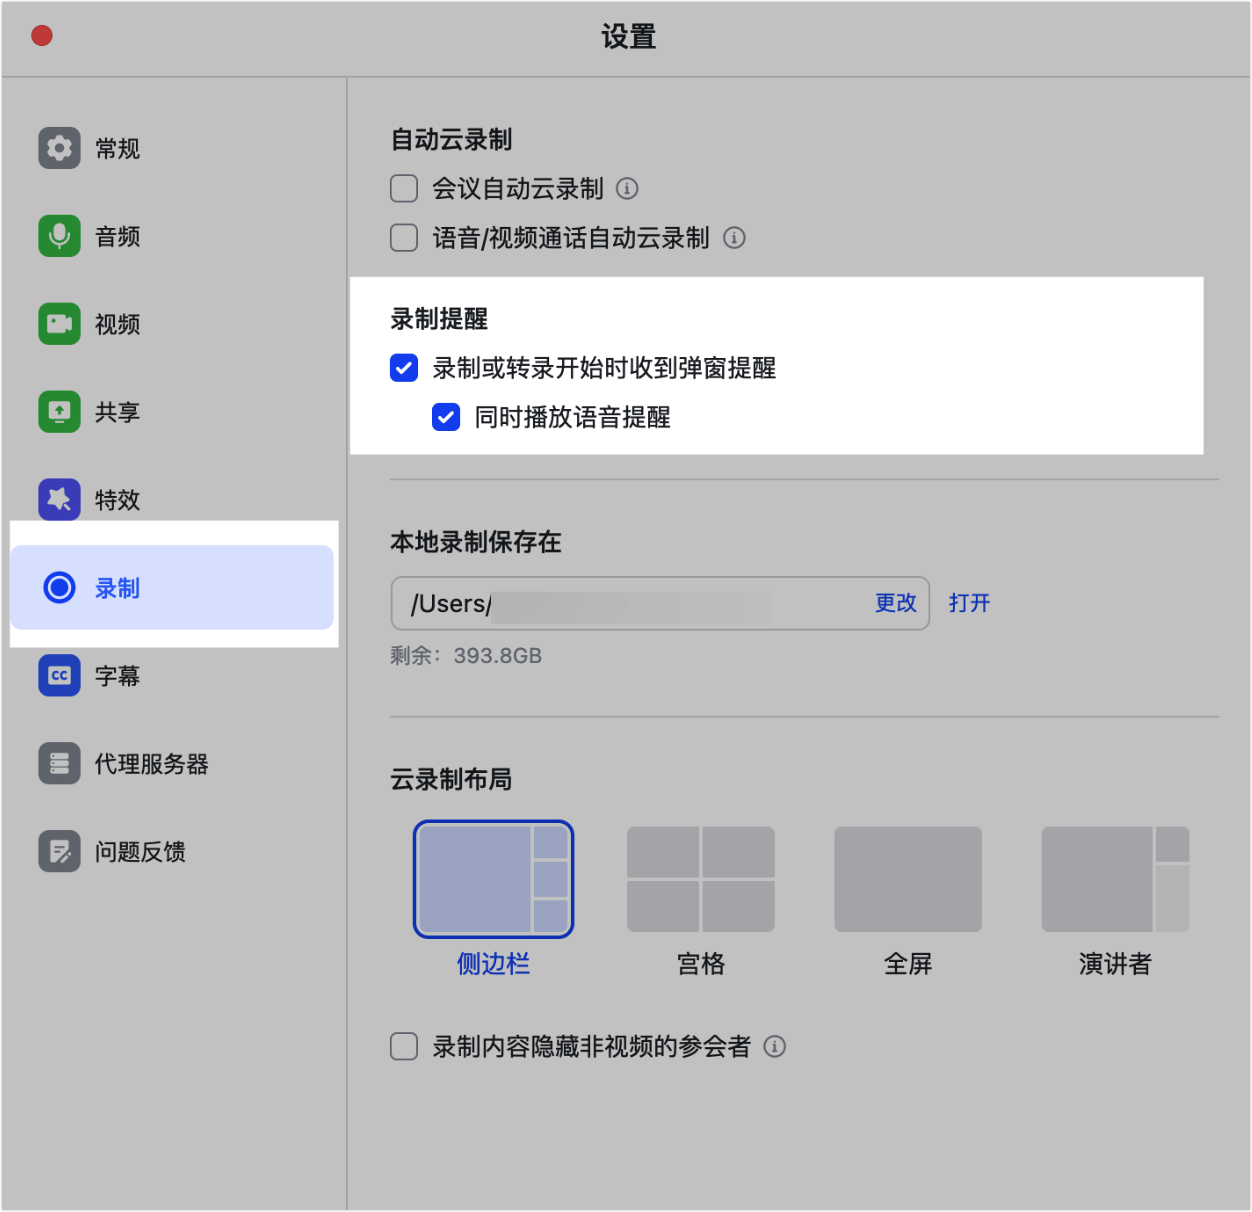The height and width of the screenshot is (1212, 1252).
Task: Switch to 问题反馈 settings tab
Action: click(x=172, y=851)
